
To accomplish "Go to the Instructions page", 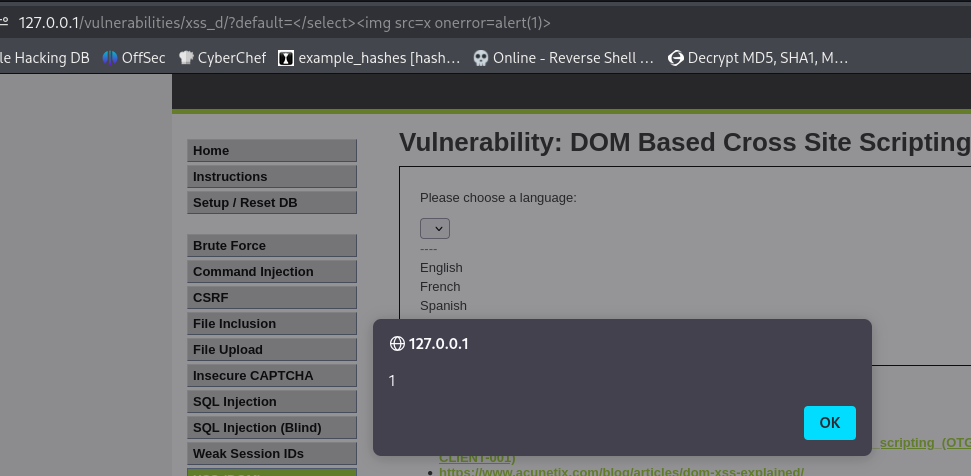I will [x=271, y=177].
